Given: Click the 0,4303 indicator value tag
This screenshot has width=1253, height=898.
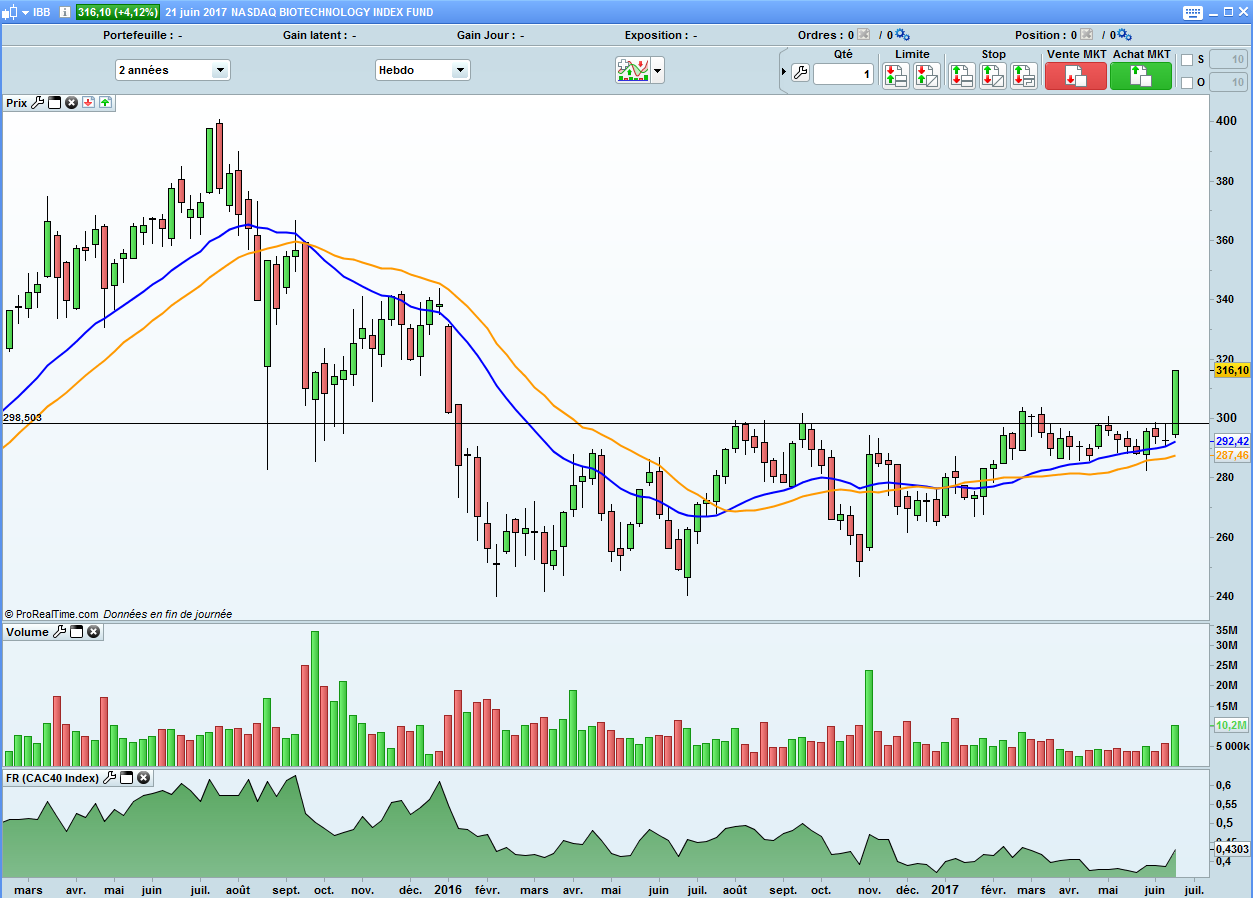Looking at the screenshot, I should tap(1233, 849).
